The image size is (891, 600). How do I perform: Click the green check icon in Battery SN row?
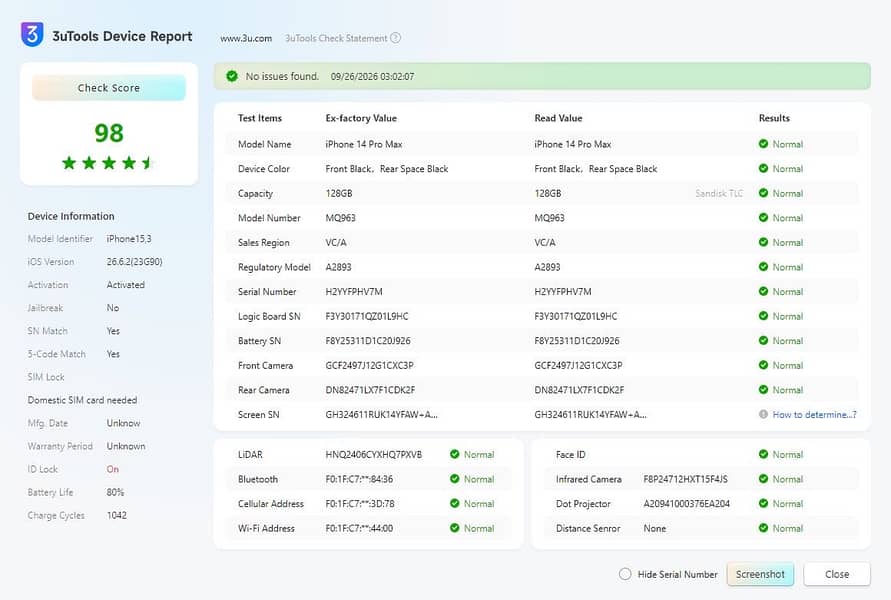point(763,341)
